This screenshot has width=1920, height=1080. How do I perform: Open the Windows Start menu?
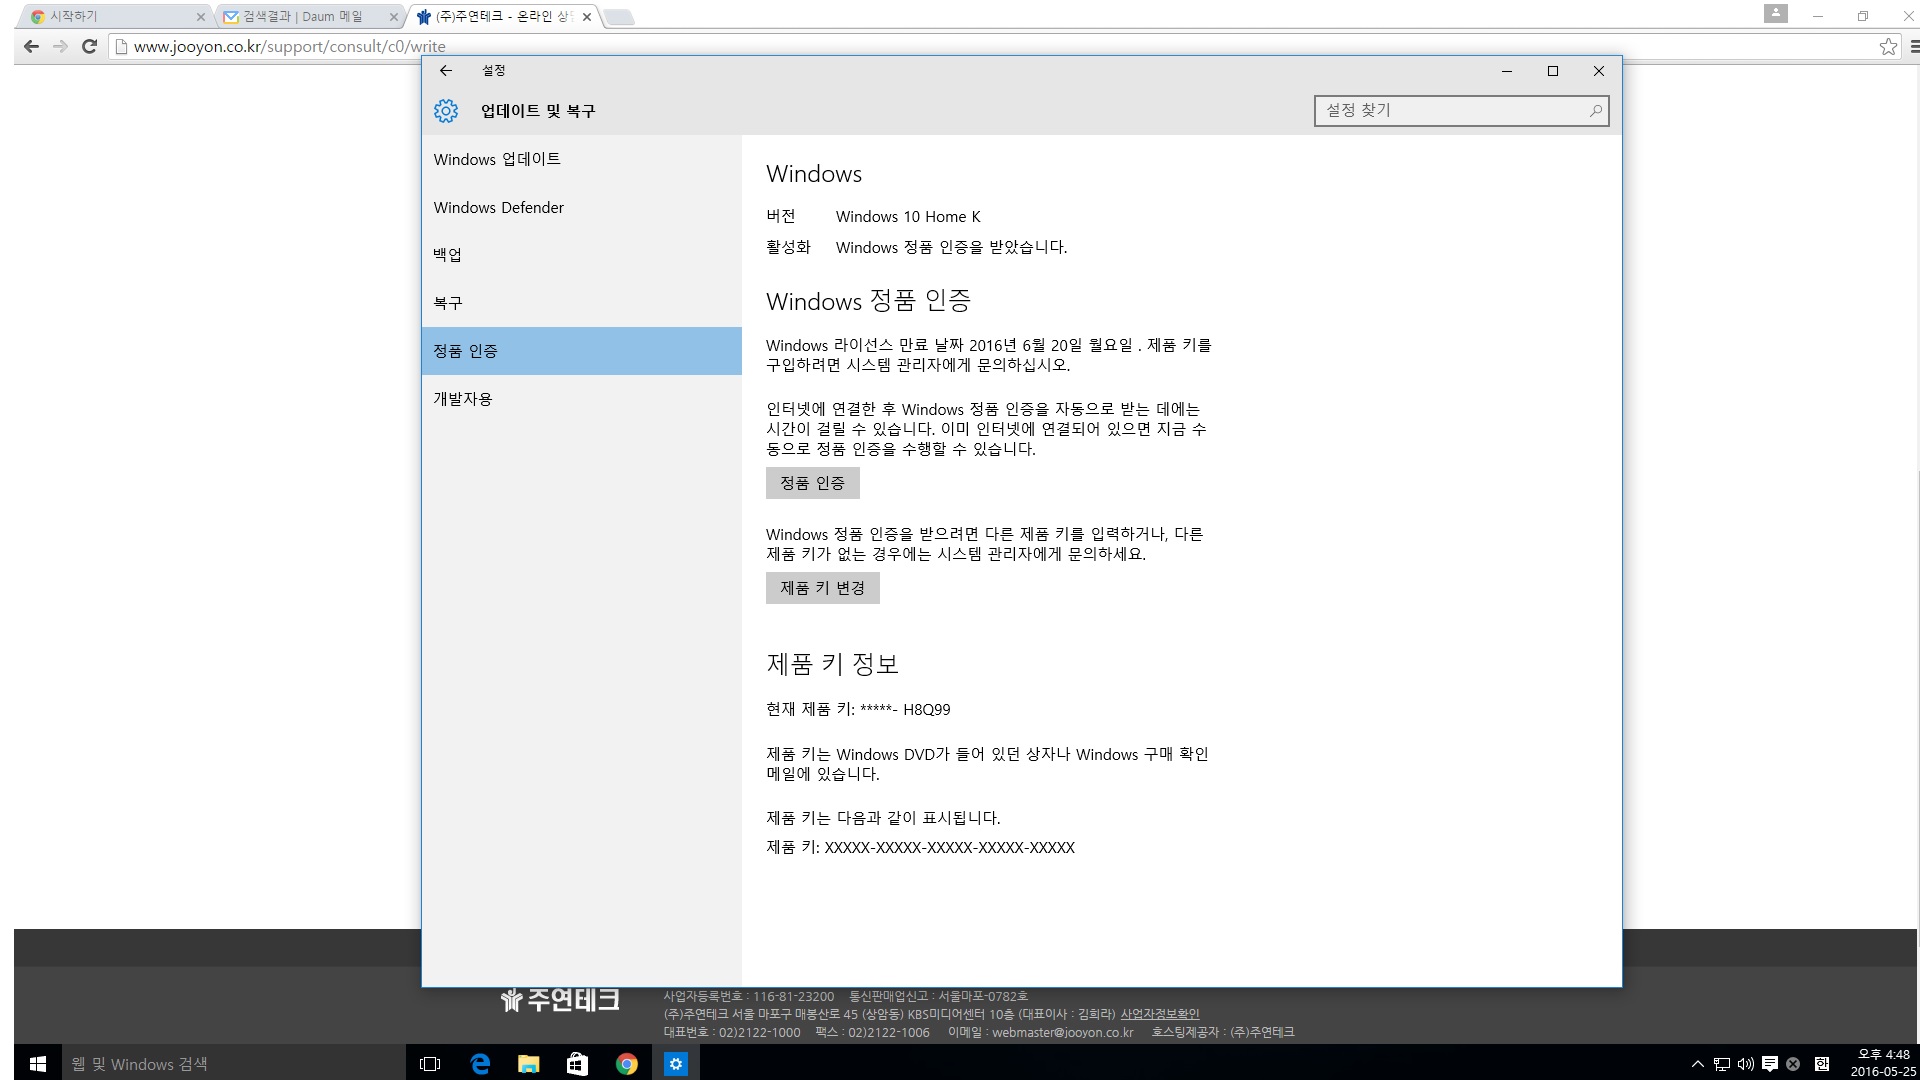38,1063
